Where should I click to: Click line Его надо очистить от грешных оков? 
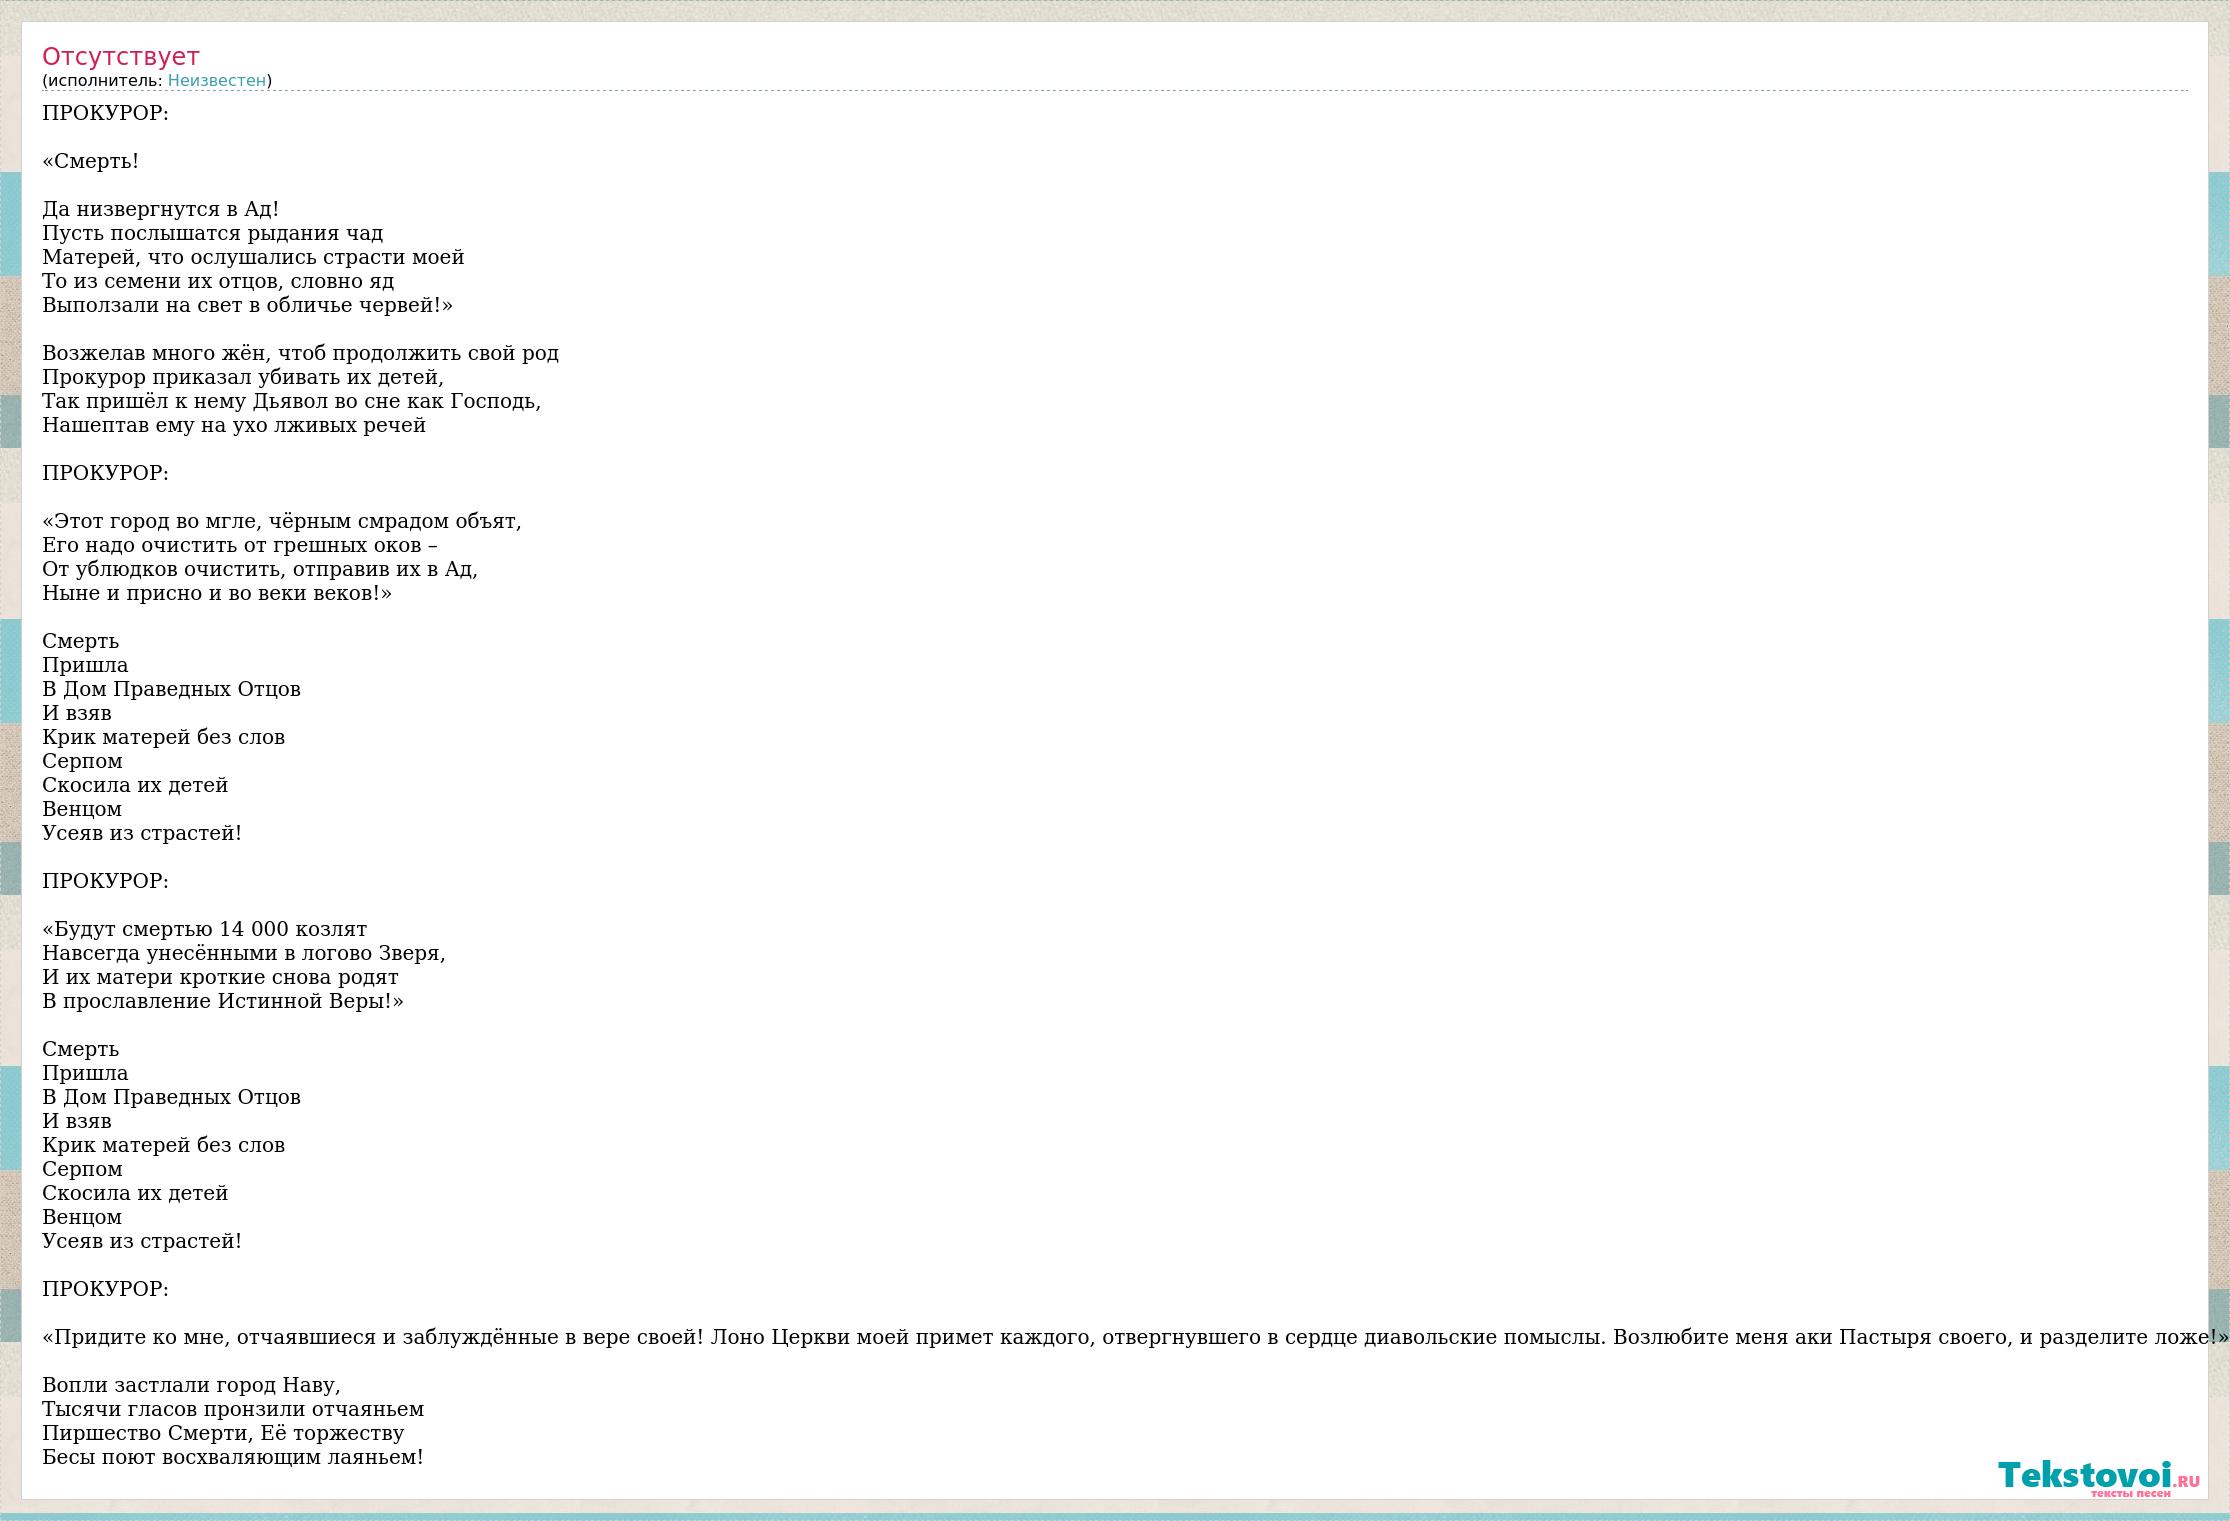240,545
